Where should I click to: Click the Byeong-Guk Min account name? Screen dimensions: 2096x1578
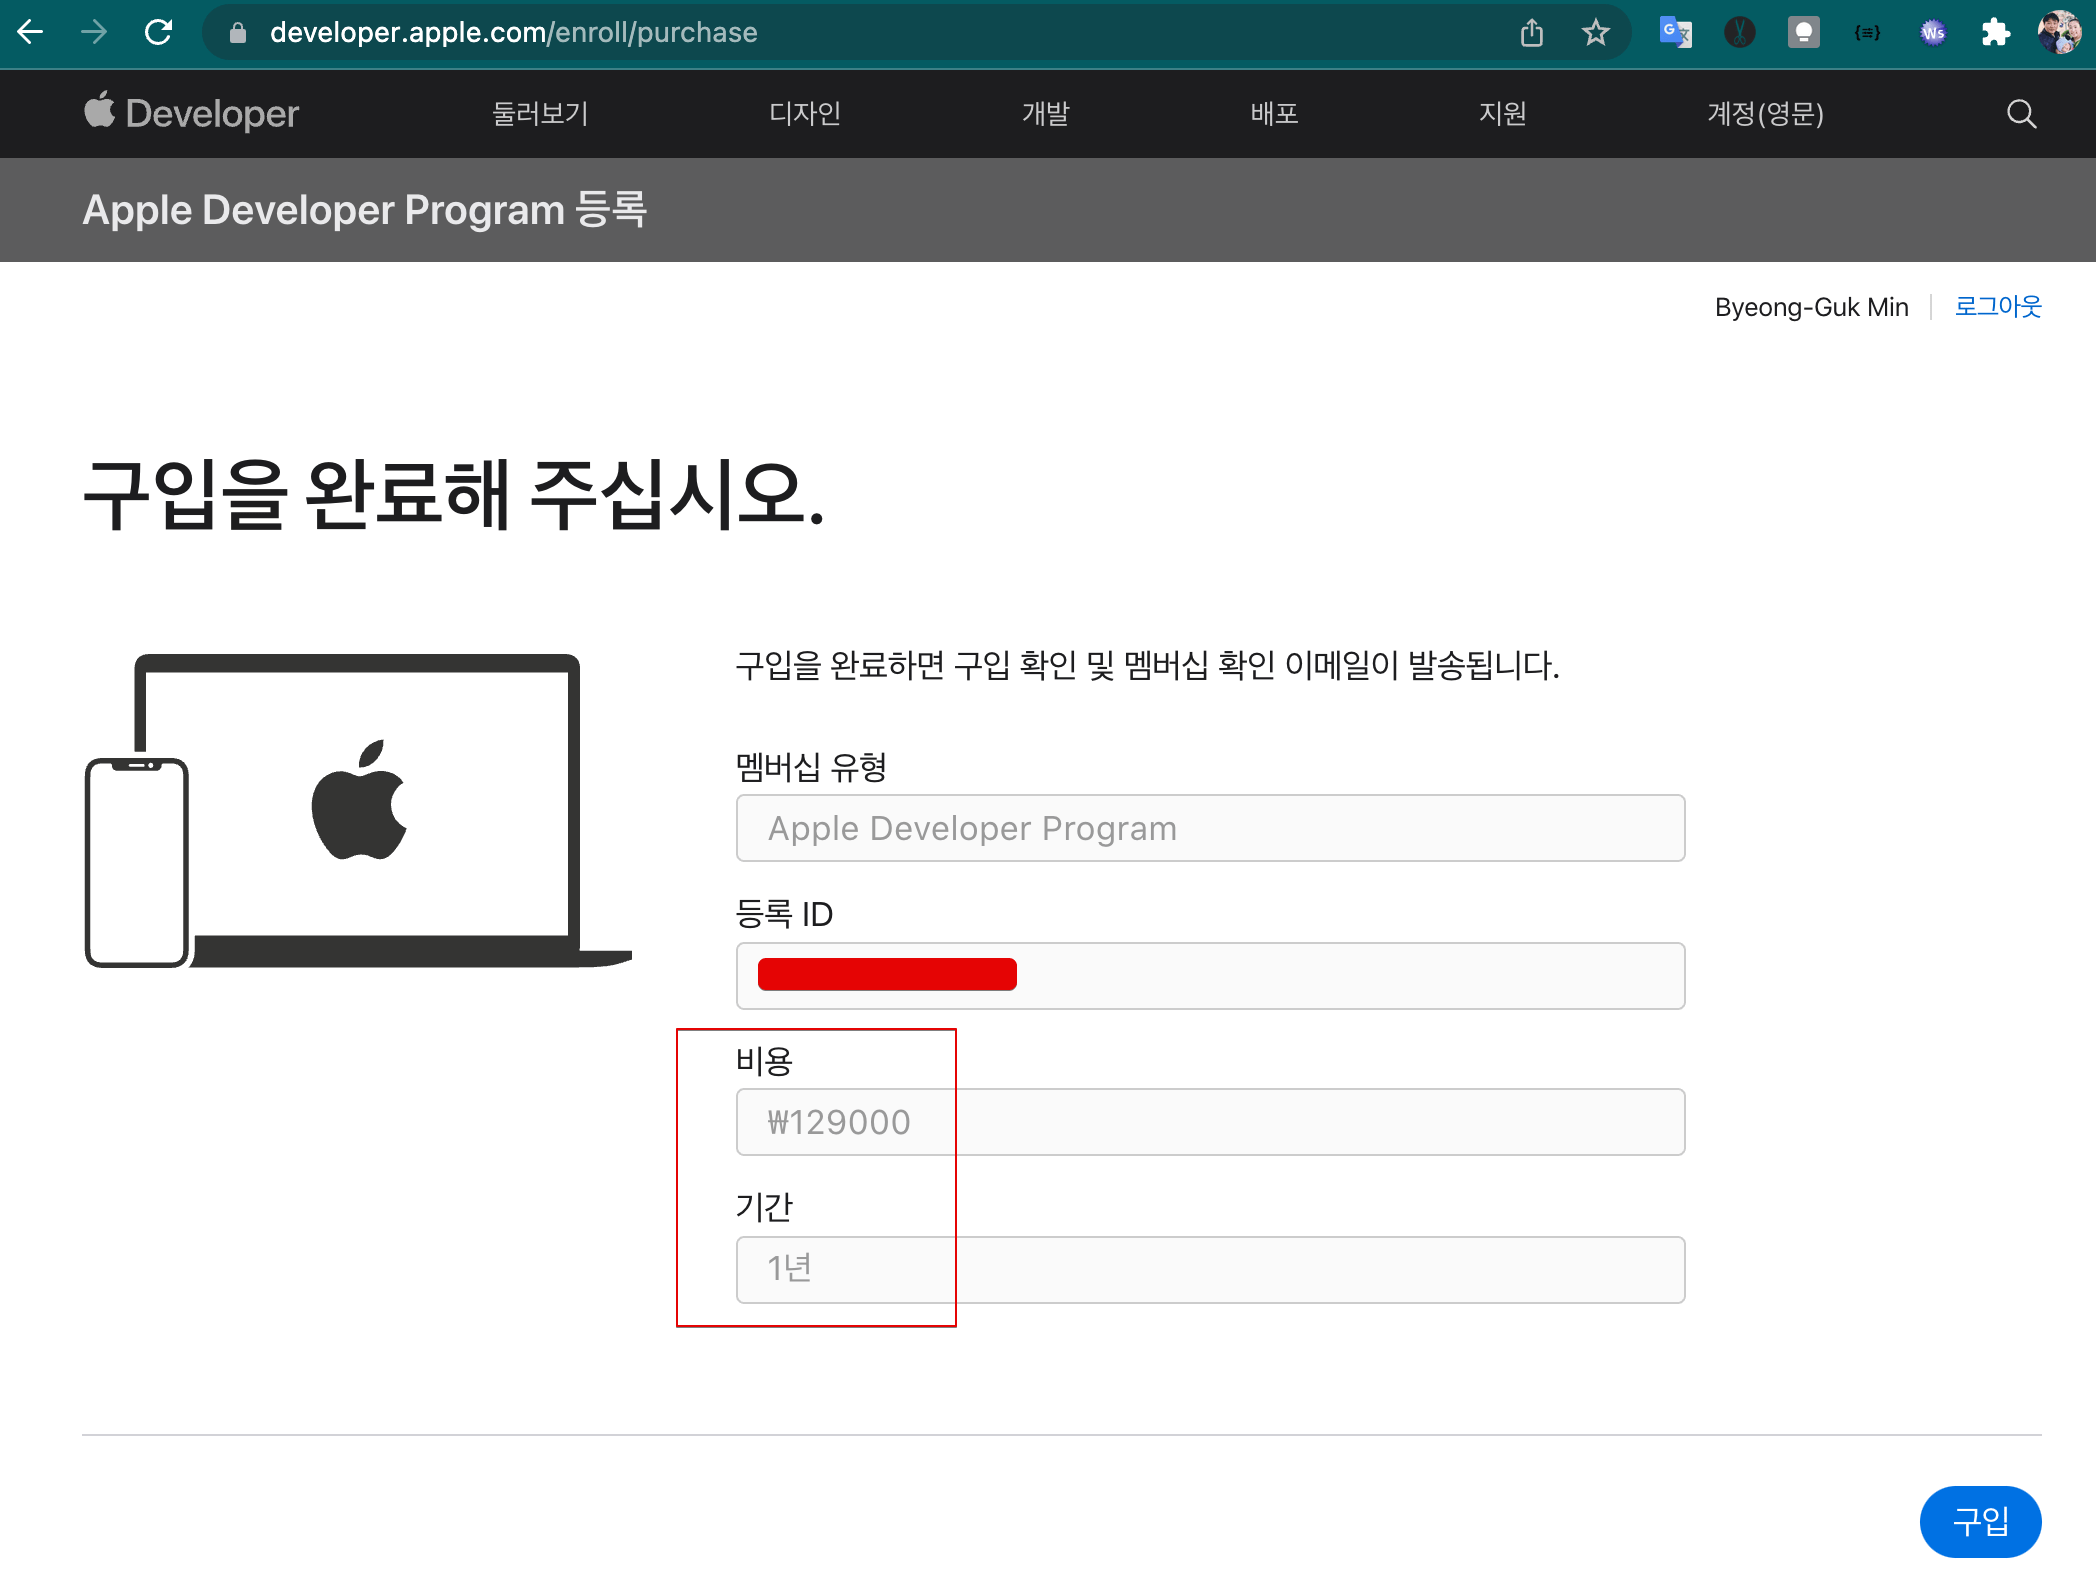point(1811,307)
